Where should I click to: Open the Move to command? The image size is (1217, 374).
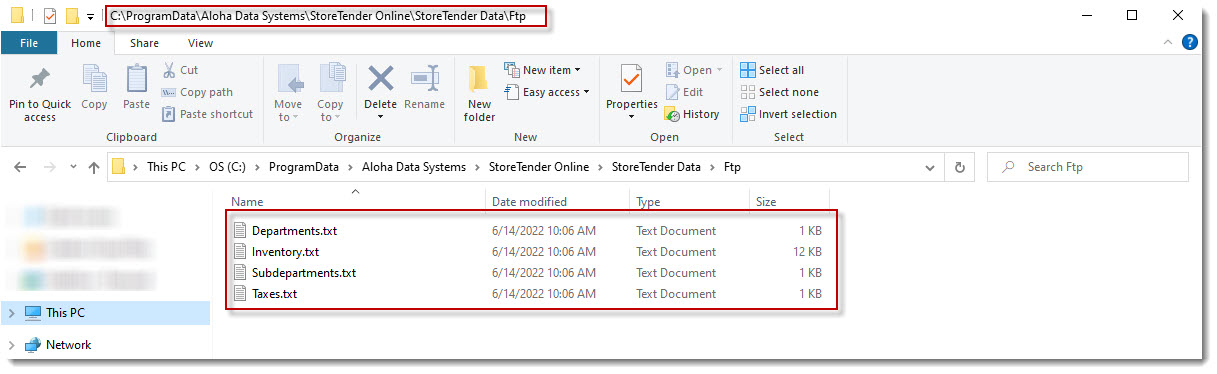(x=288, y=93)
